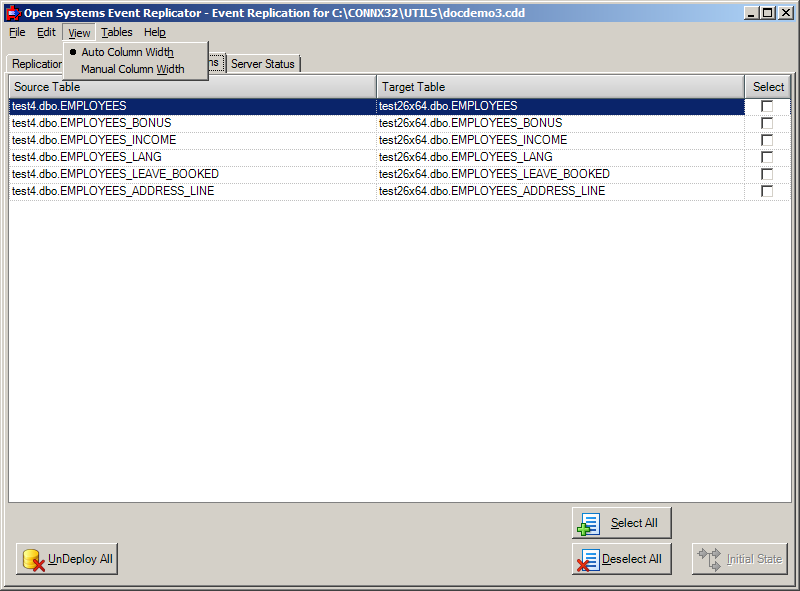The width and height of the screenshot is (800, 591).
Task: Check the Select box for EMPLOYEES_ADDRESS_LINE row
Action: (x=767, y=190)
